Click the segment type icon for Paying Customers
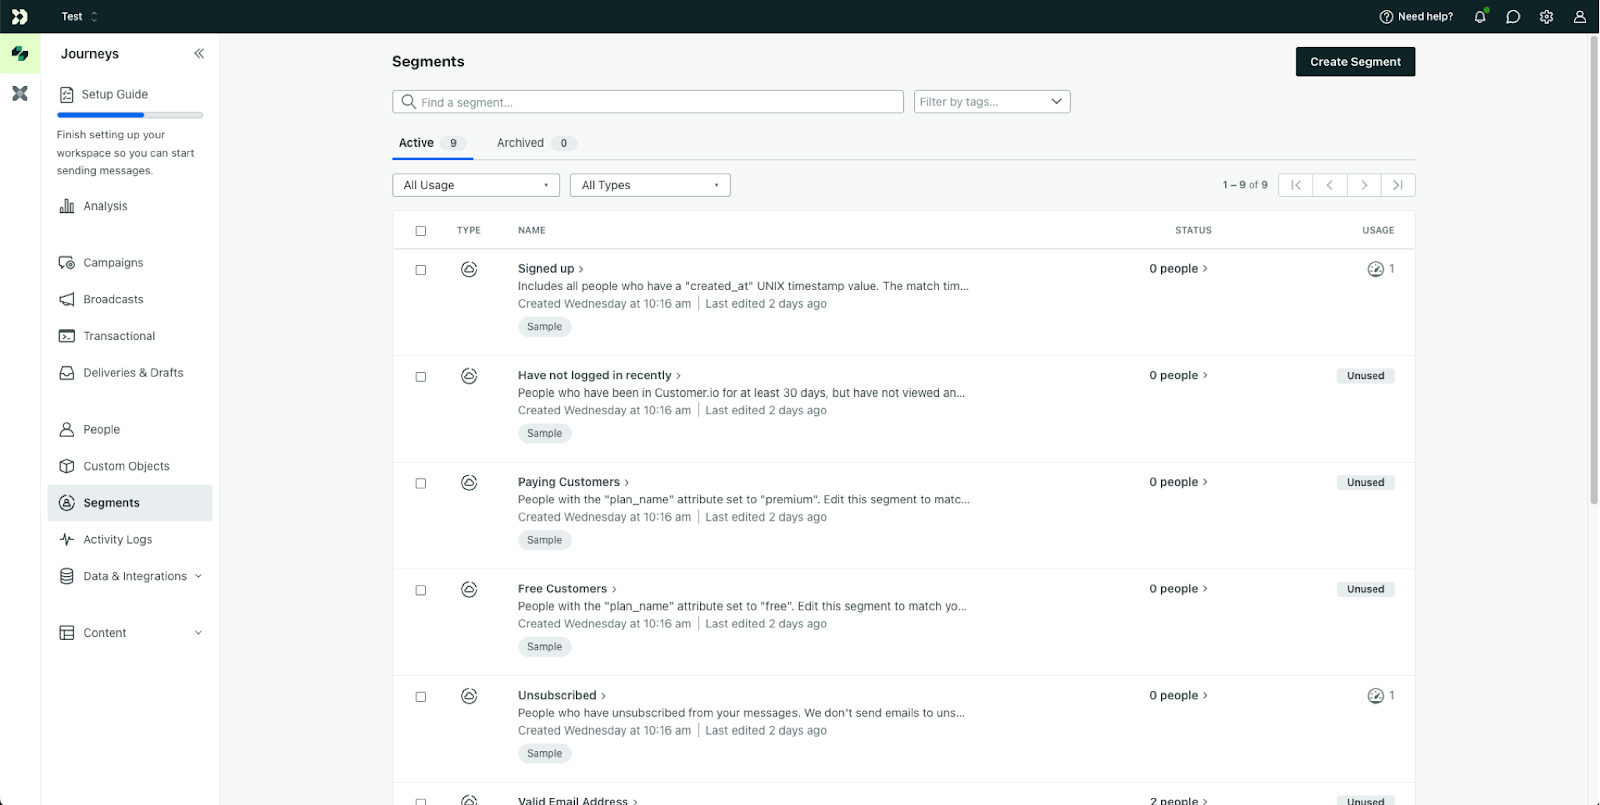Screen dimensions: 1600x805 (x=469, y=483)
